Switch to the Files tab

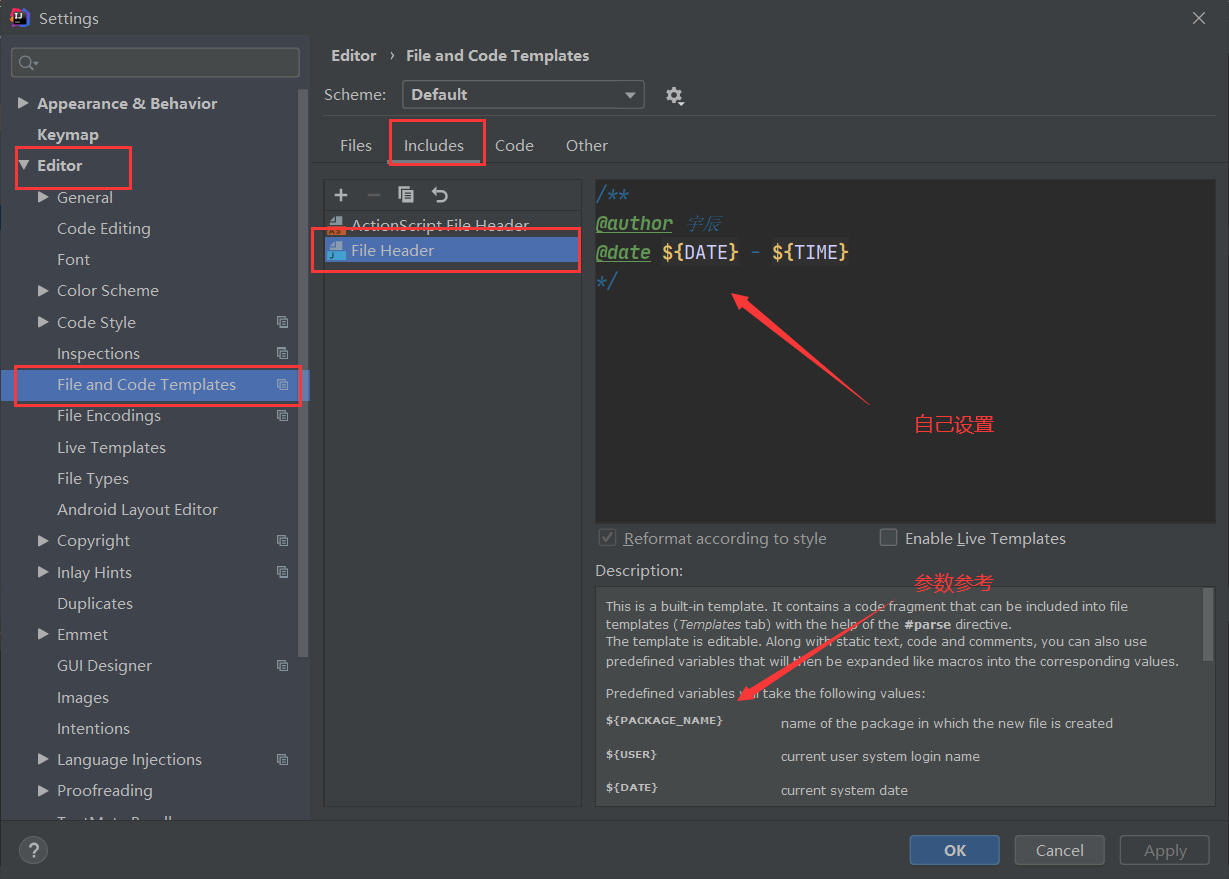(356, 145)
